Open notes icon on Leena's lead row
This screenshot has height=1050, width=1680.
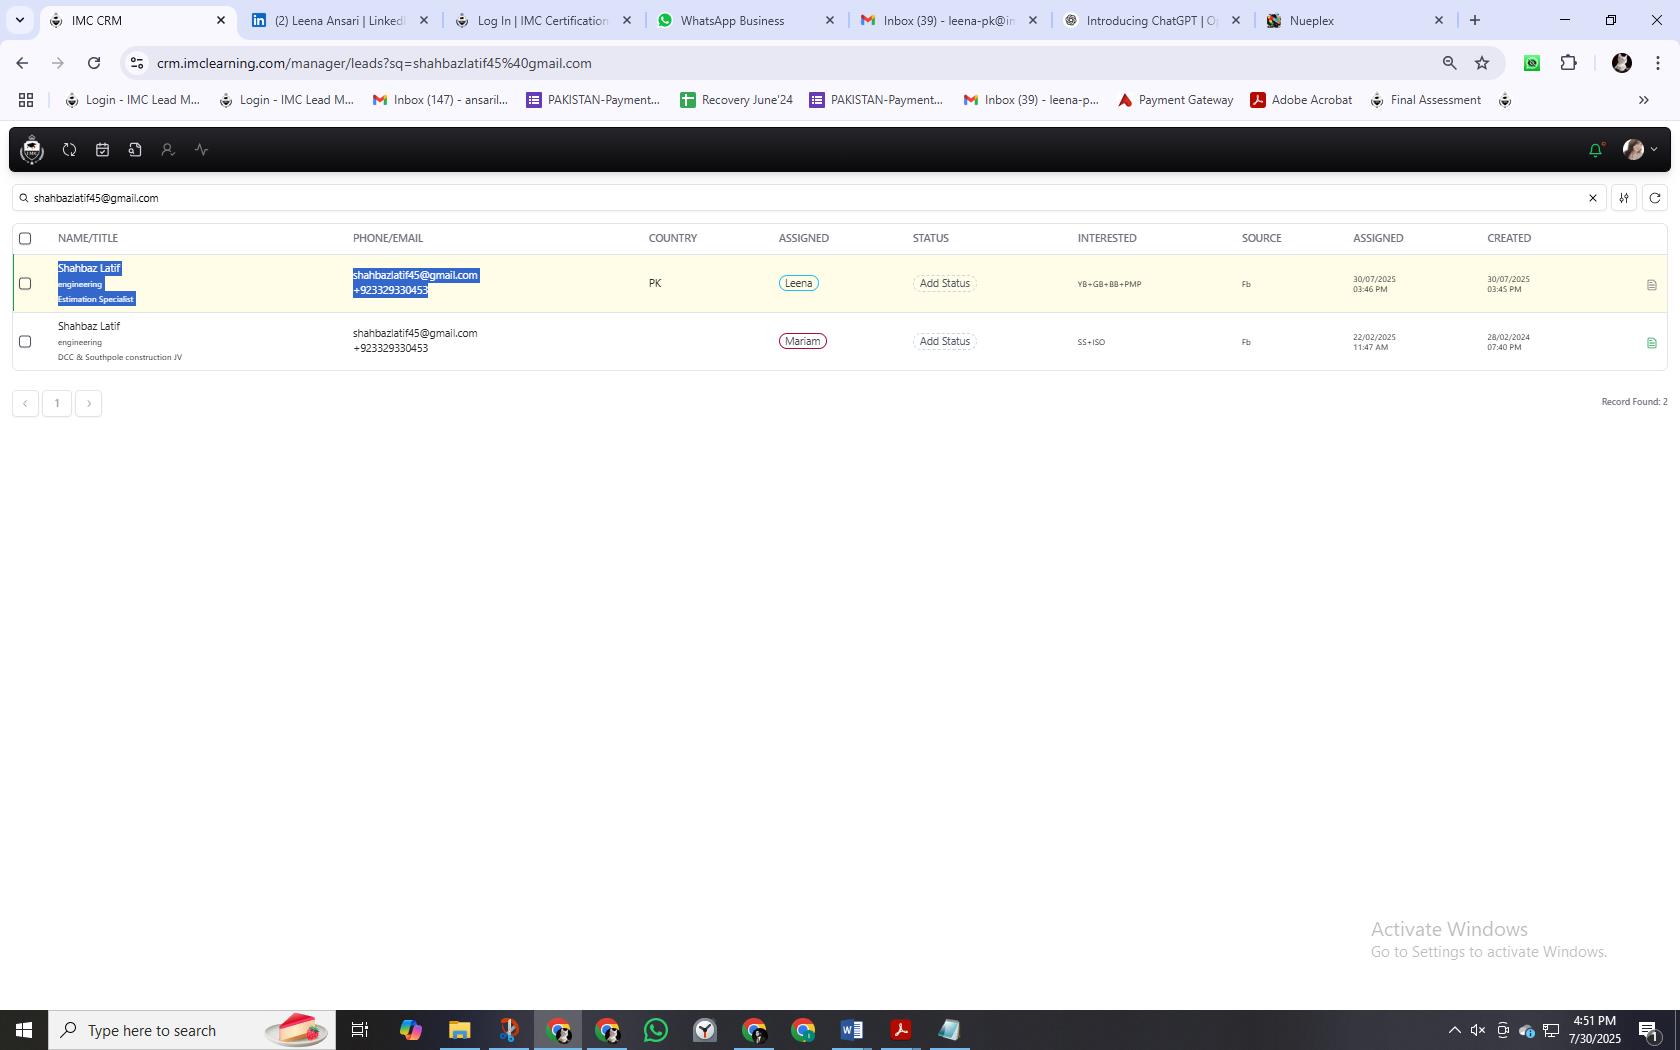(x=1651, y=285)
